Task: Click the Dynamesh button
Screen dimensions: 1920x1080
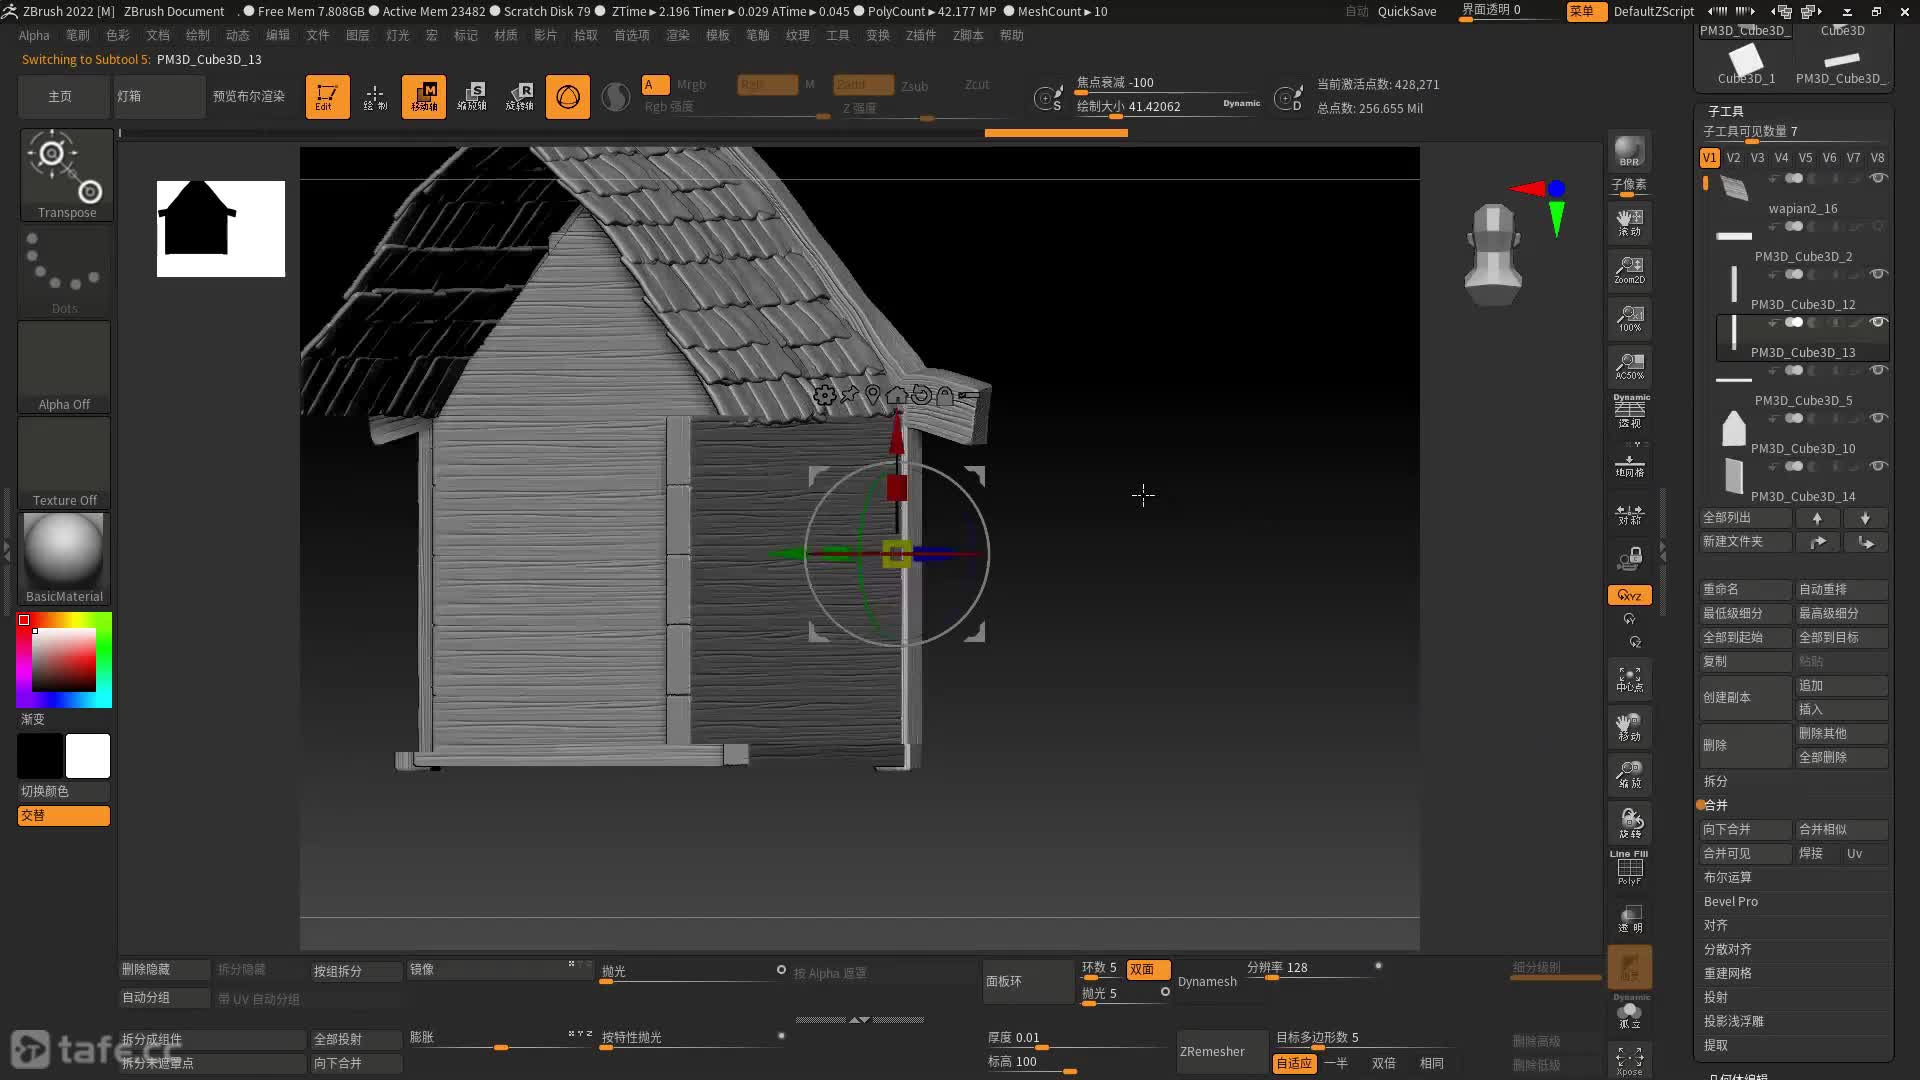Action: click(1207, 981)
